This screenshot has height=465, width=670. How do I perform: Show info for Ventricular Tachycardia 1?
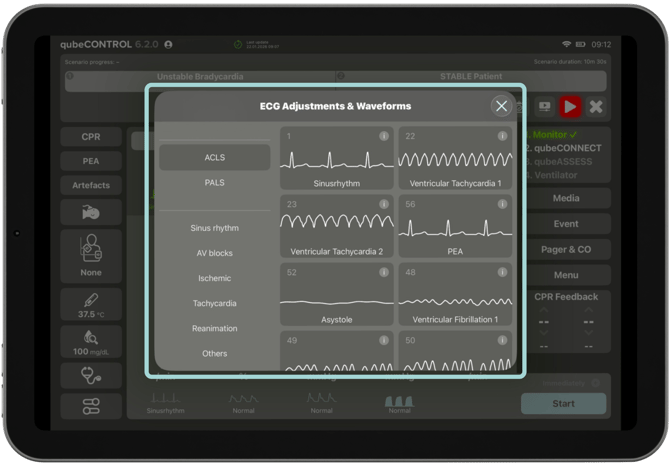501,136
